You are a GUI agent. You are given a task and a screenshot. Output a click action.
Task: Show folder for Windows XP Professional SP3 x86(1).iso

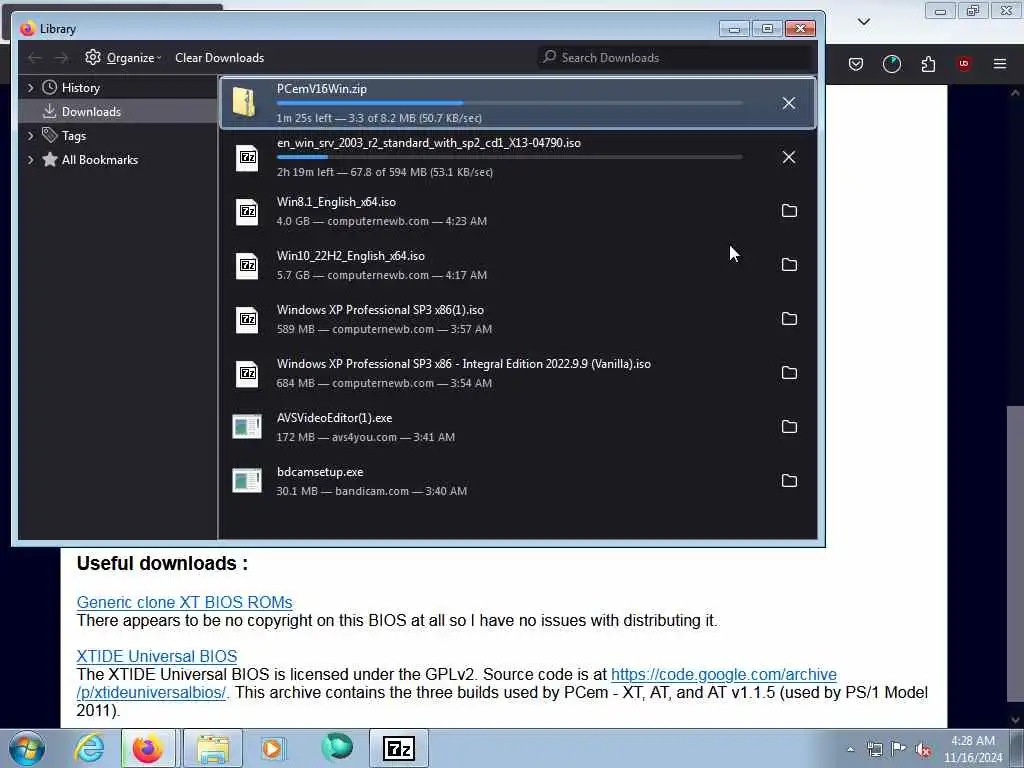click(789, 319)
